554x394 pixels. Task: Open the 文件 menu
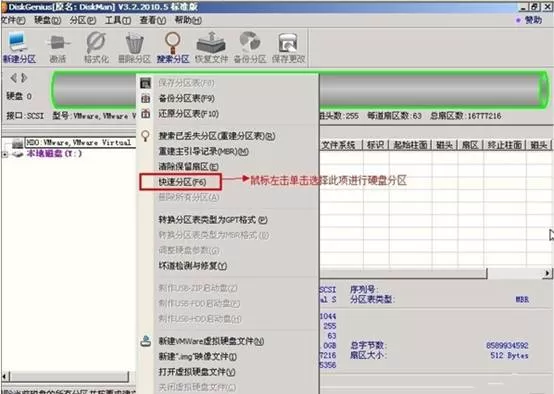[13, 20]
